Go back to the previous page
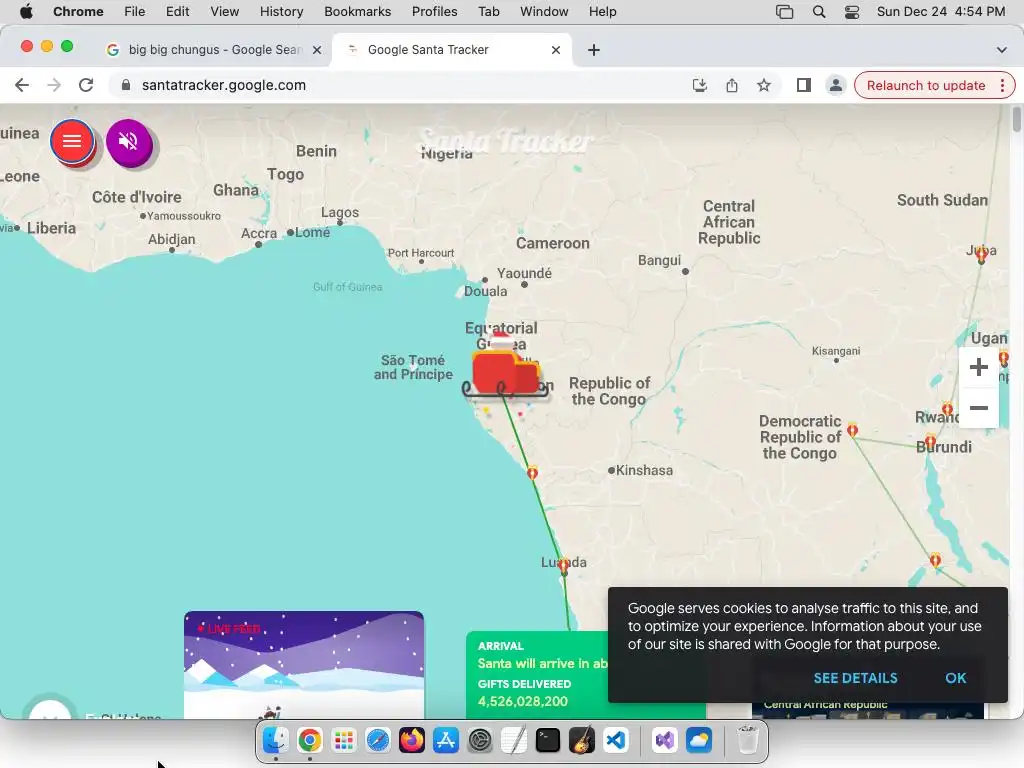This screenshot has width=1024, height=768. click(x=22, y=85)
